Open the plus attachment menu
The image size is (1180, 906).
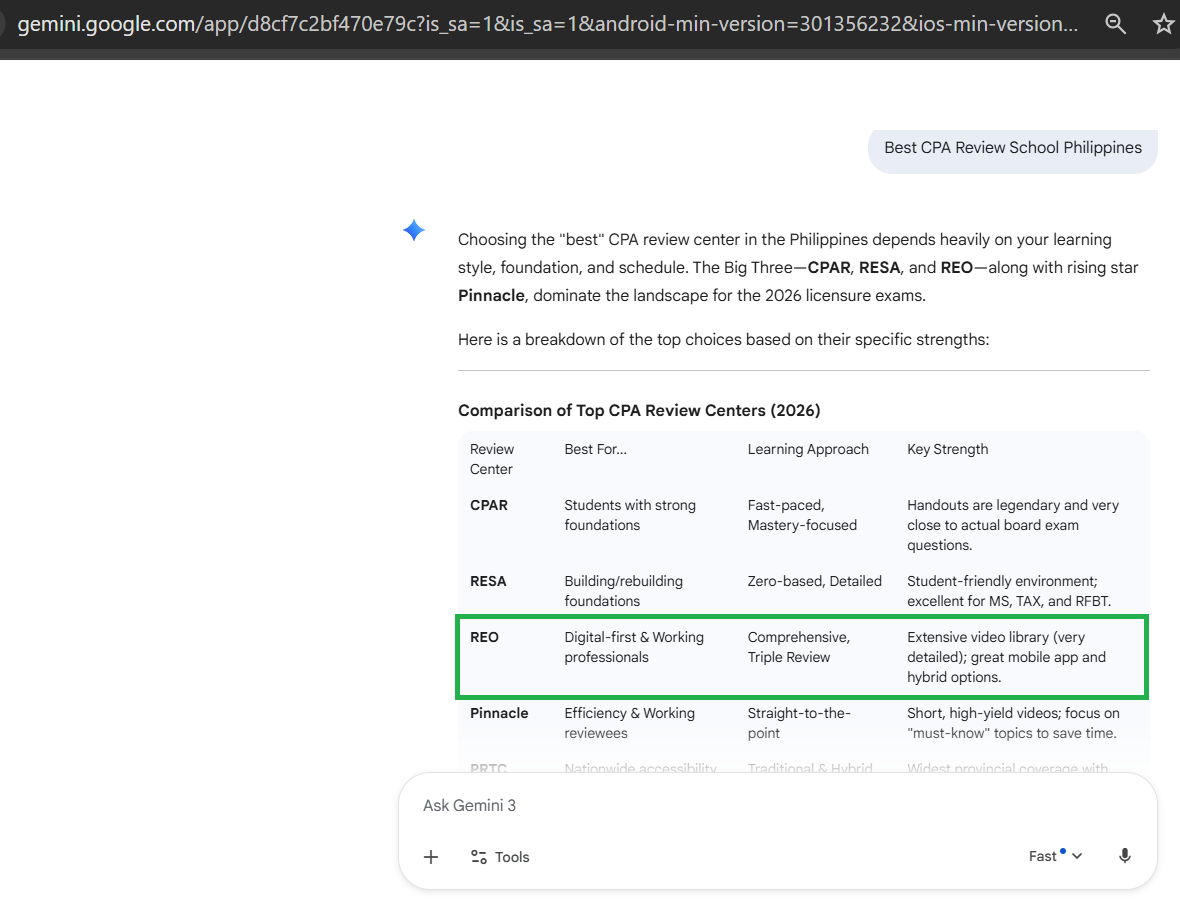431,857
